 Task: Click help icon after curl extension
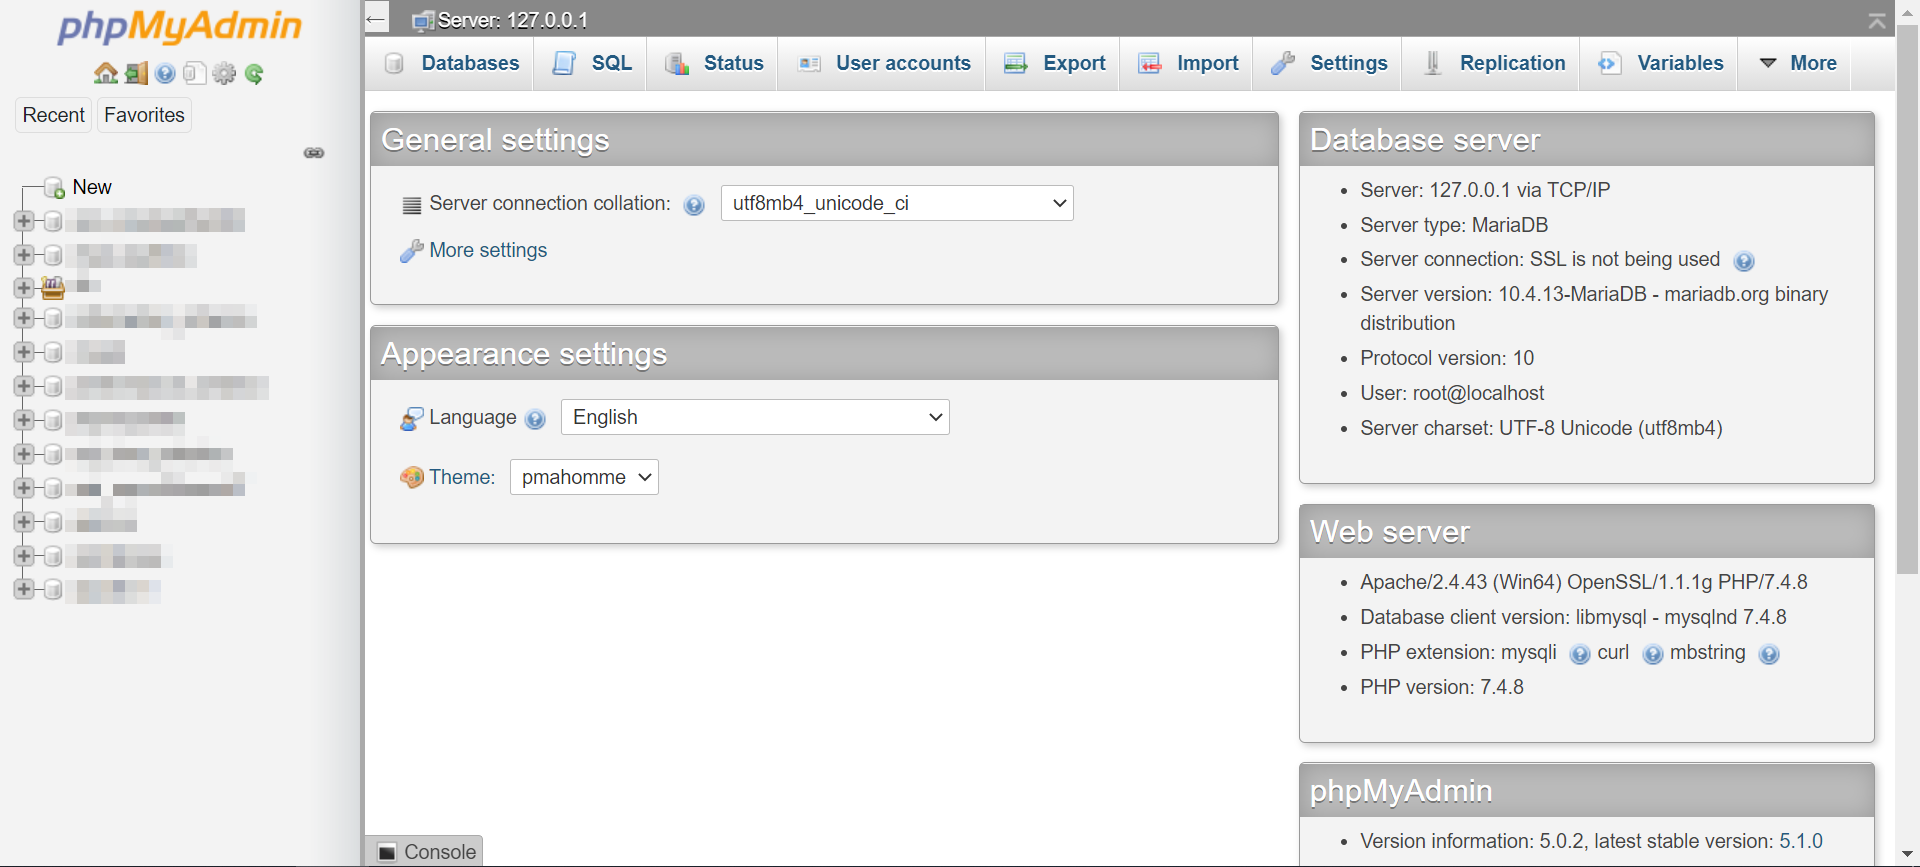pos(1653,654)
